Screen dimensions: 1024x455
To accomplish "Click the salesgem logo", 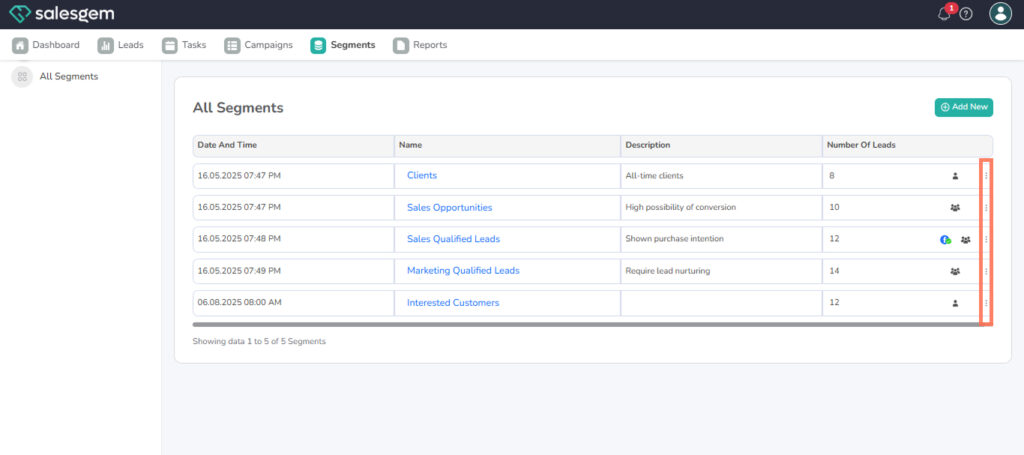I will click(x=61, y=14).
